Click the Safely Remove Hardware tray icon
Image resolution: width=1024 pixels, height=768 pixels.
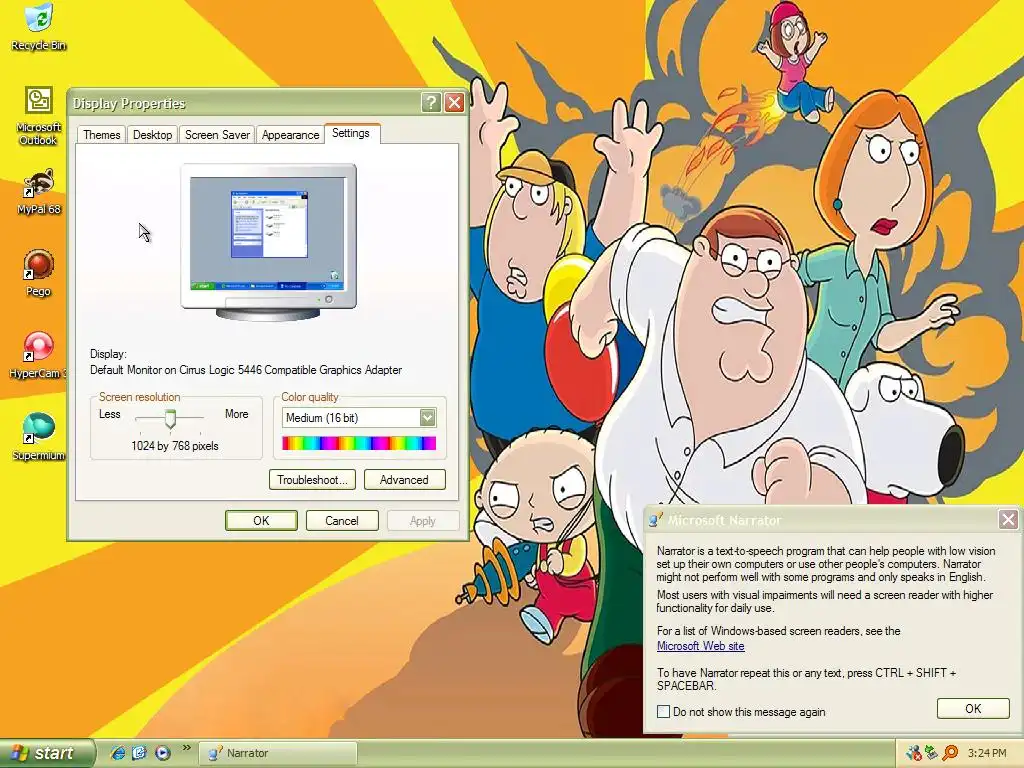931,753
